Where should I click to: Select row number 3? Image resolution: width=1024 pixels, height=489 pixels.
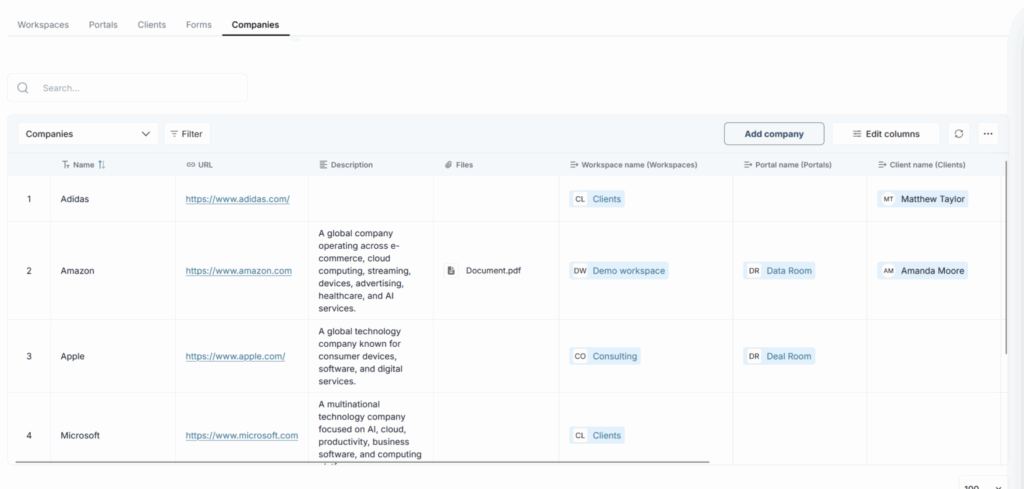29,356
